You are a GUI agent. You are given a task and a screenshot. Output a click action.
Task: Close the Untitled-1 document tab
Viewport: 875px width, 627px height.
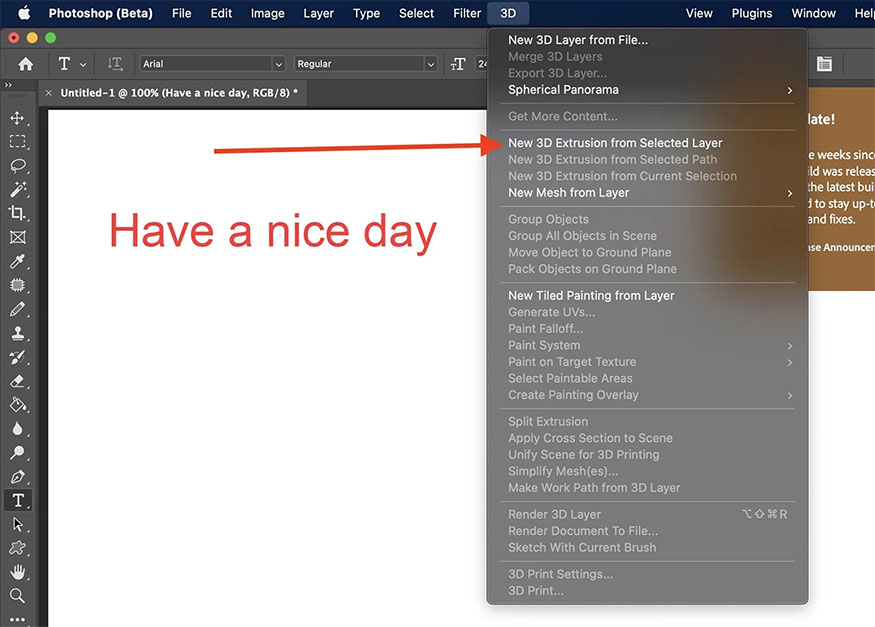[49, 93]
